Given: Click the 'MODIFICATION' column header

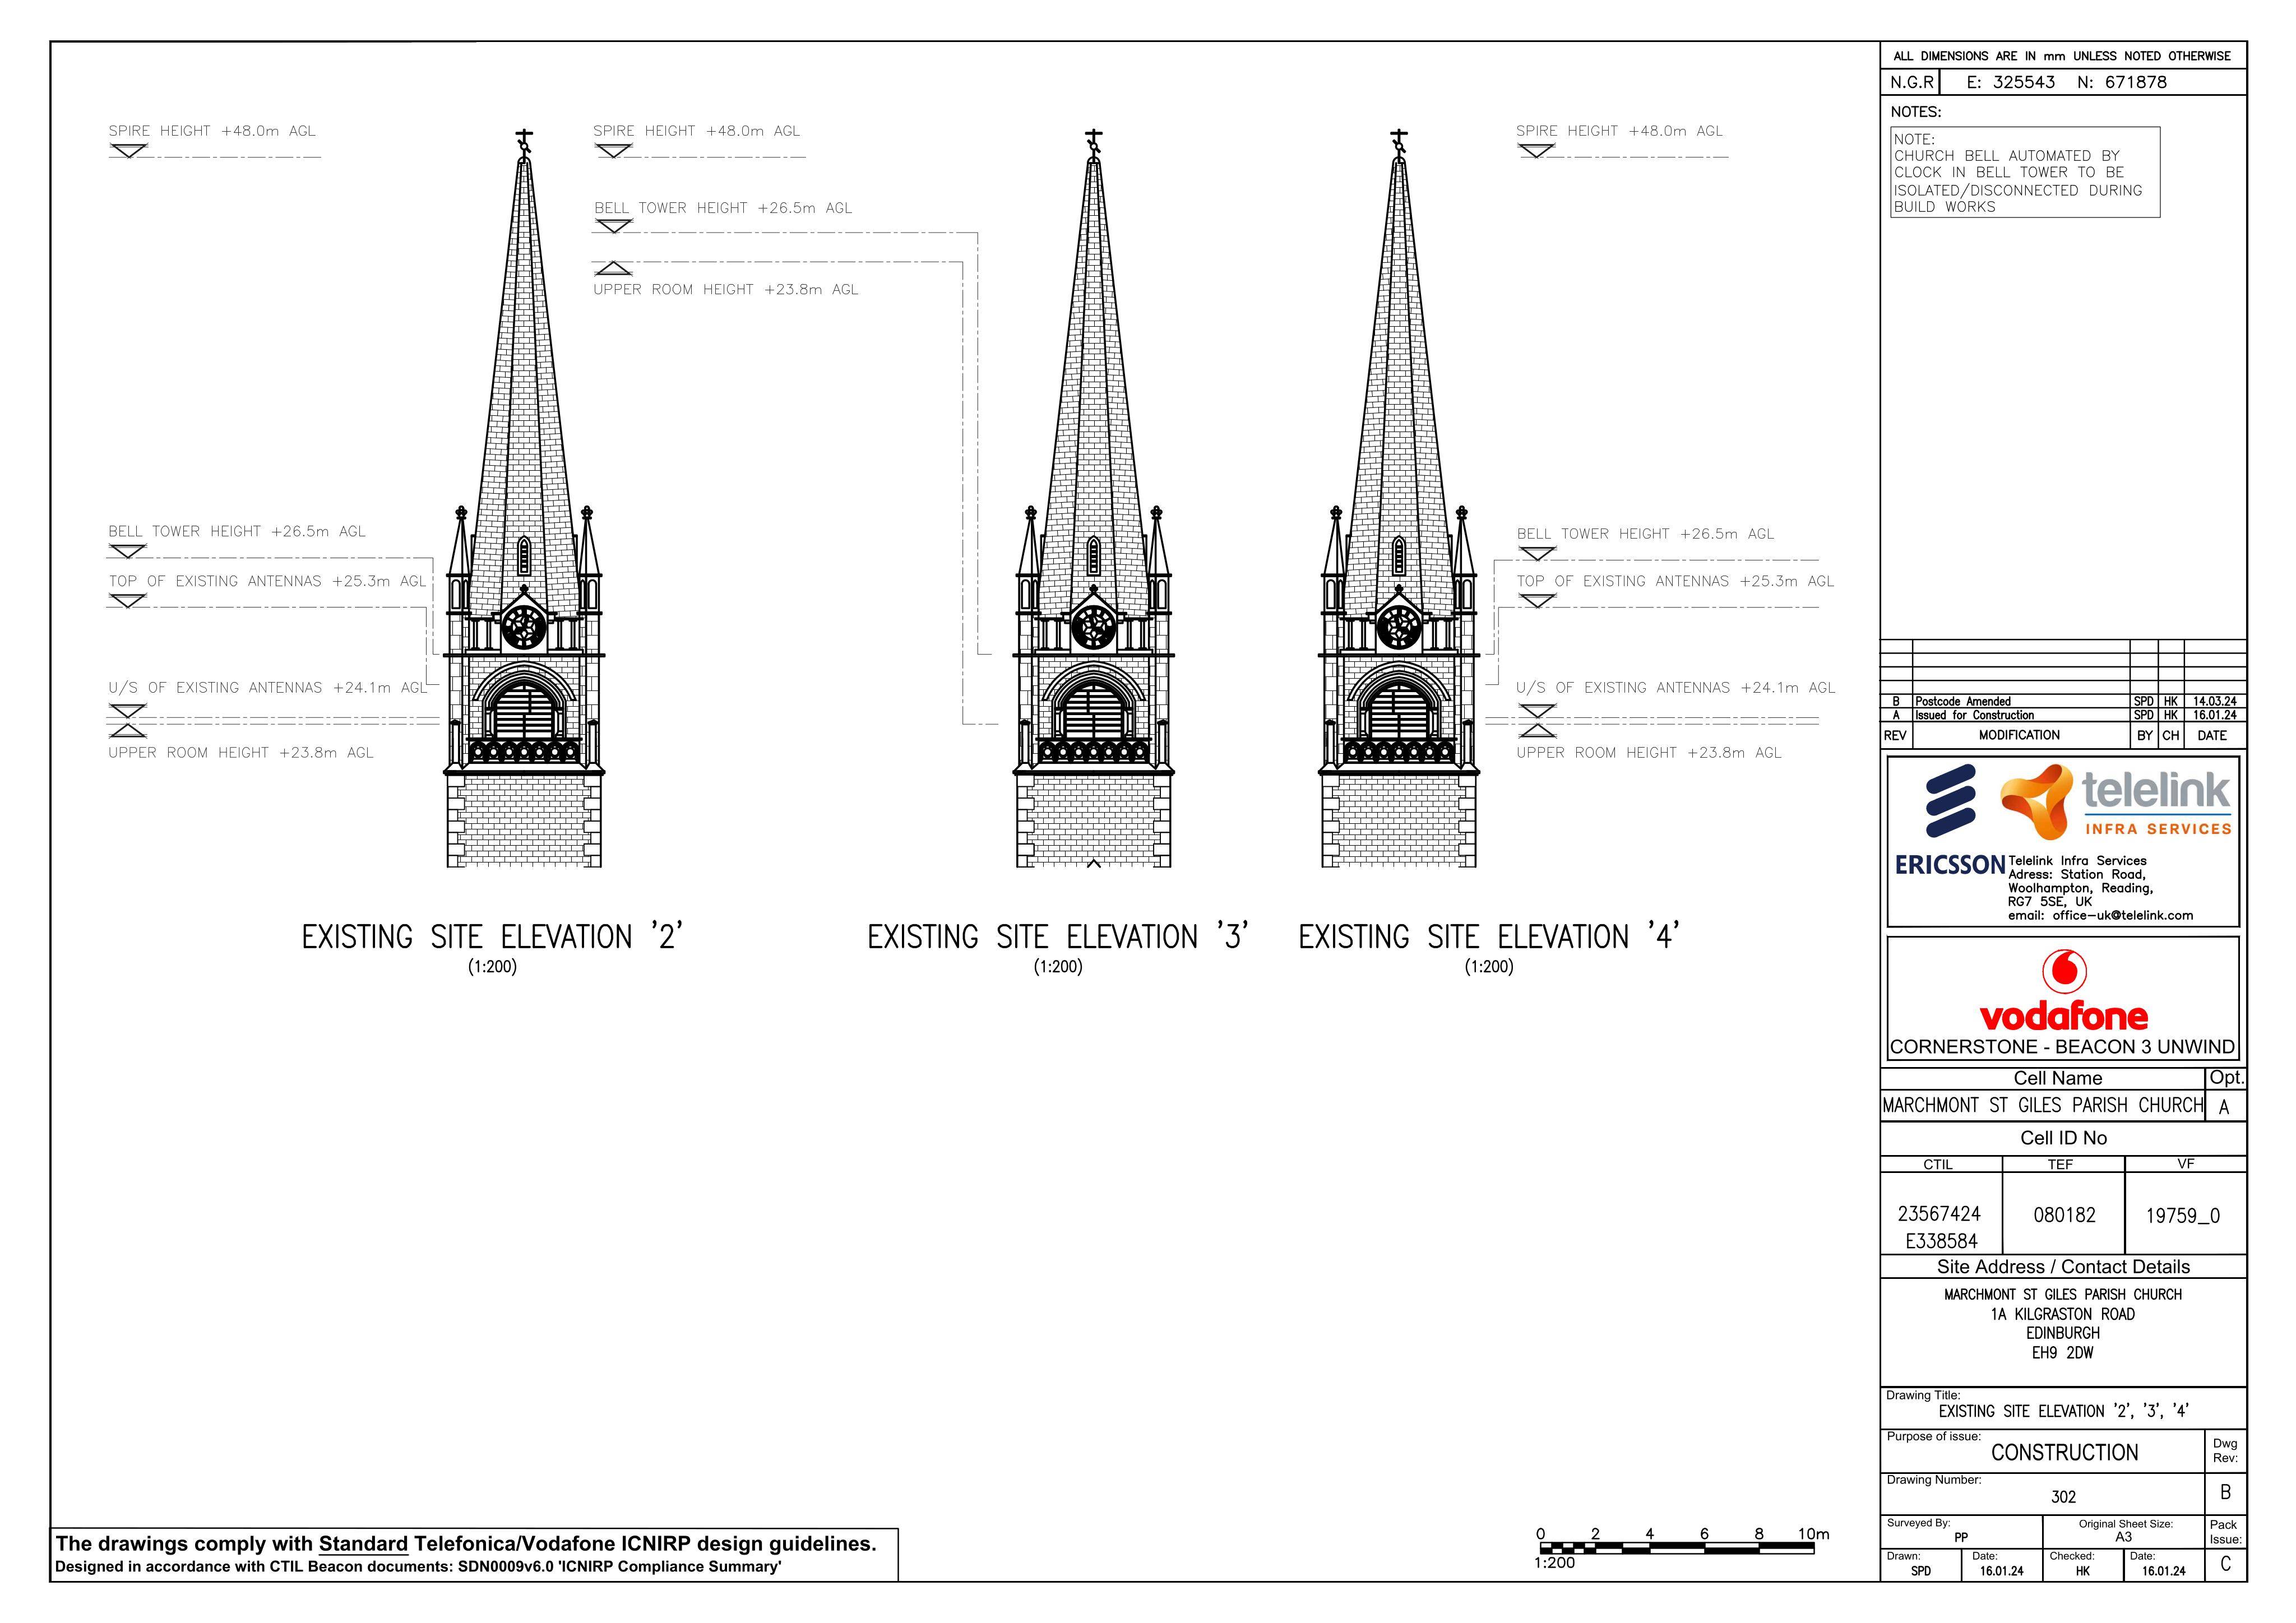Looking at the screenshot, I should point(2019,735).
